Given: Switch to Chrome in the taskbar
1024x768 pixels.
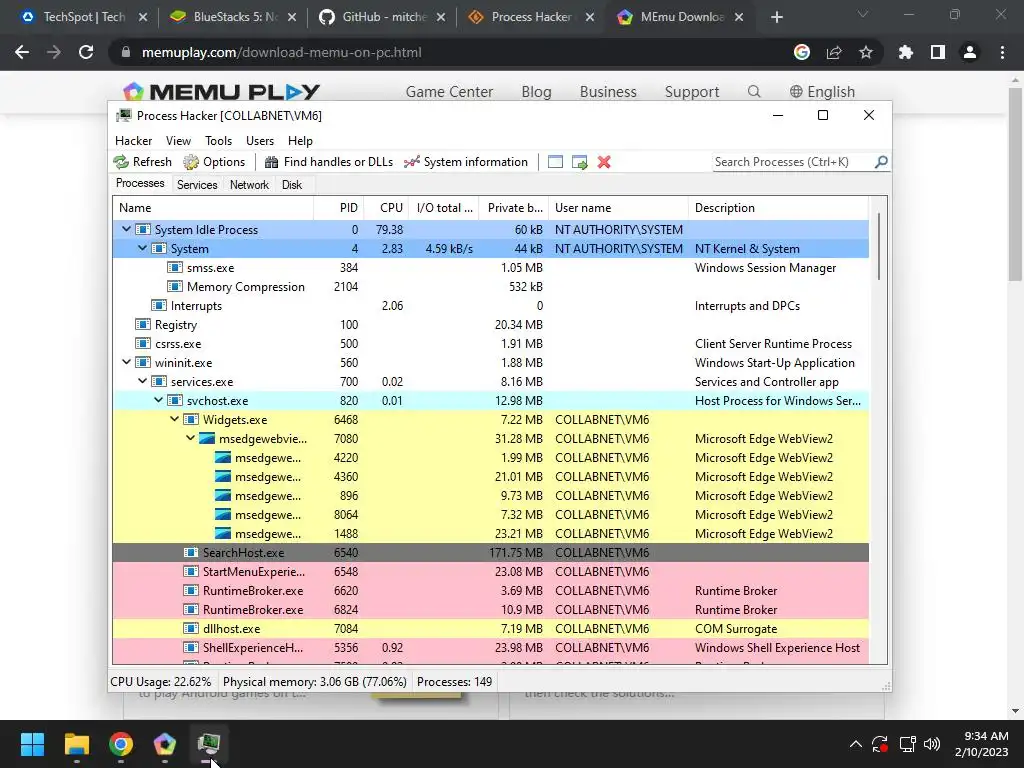Looking at the screenshot, I should 121,744.
